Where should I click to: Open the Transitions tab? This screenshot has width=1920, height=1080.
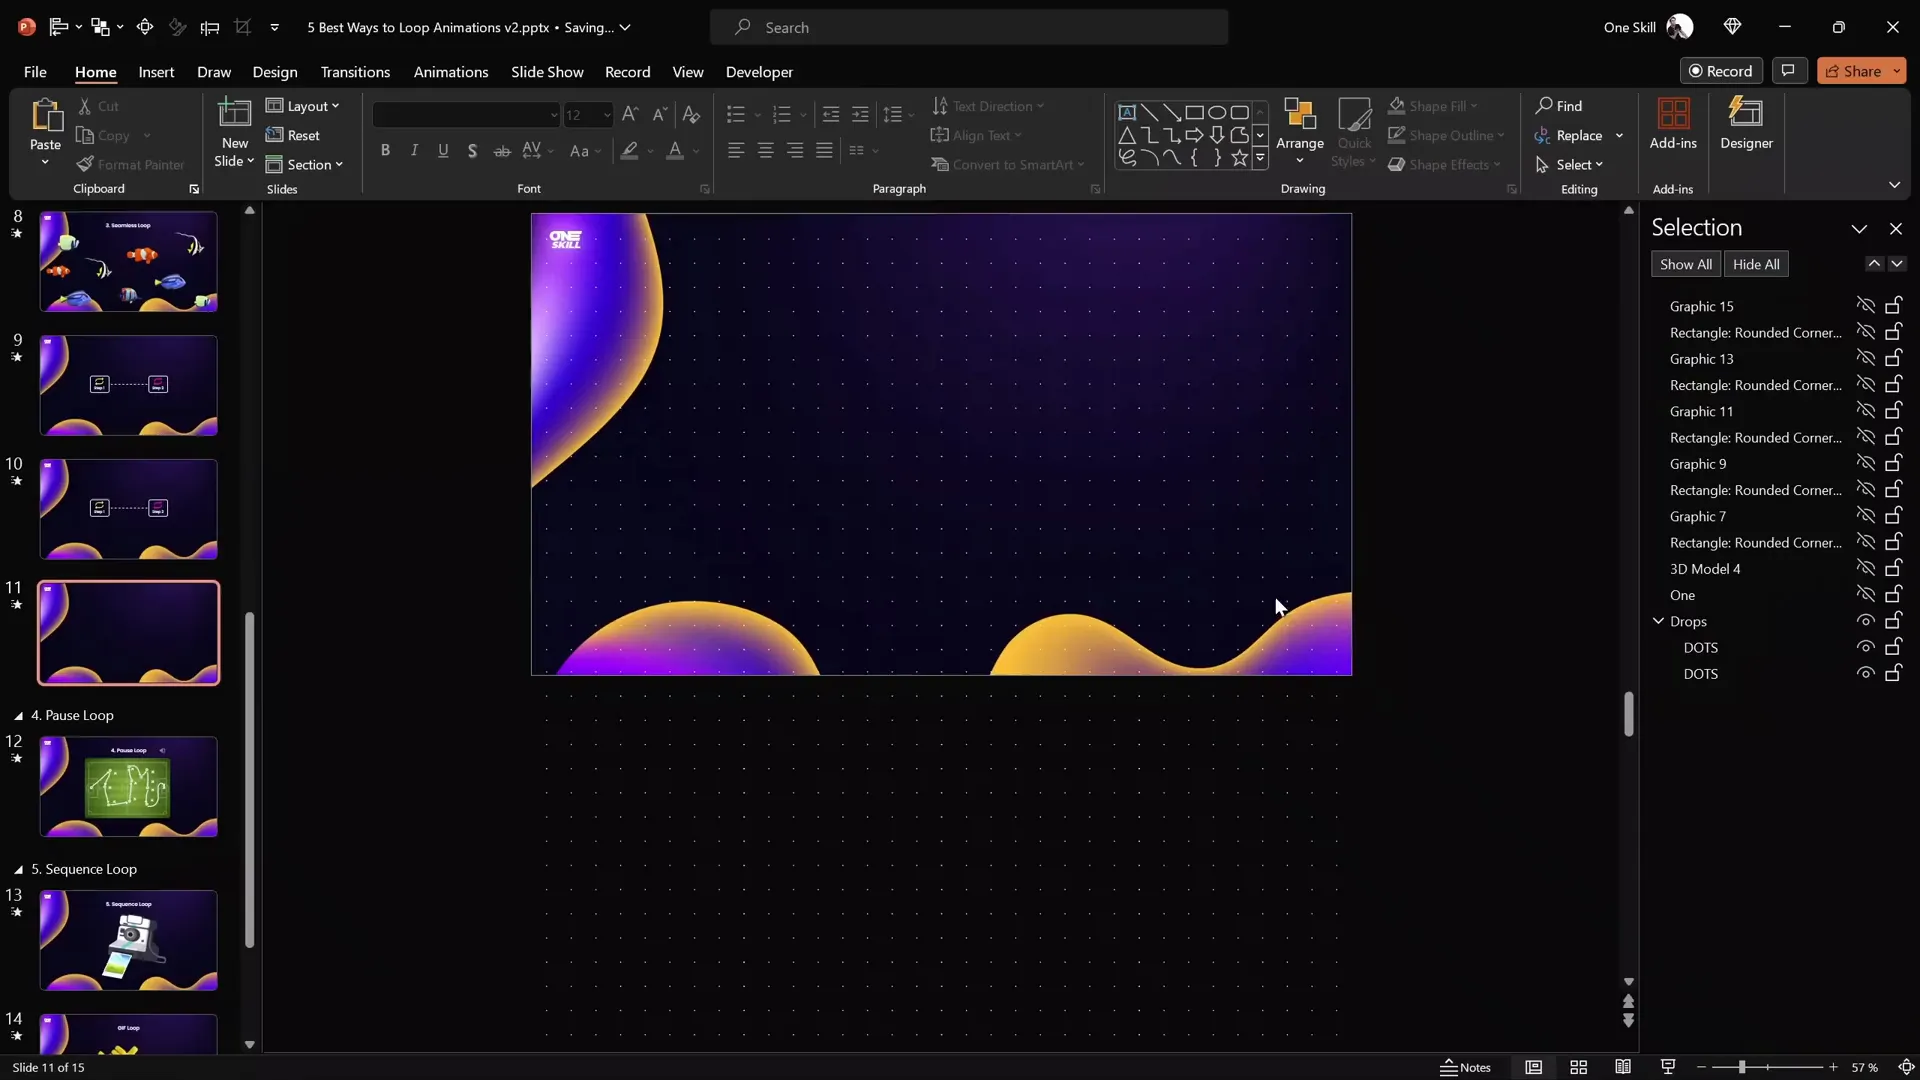(x=355, y=72)
